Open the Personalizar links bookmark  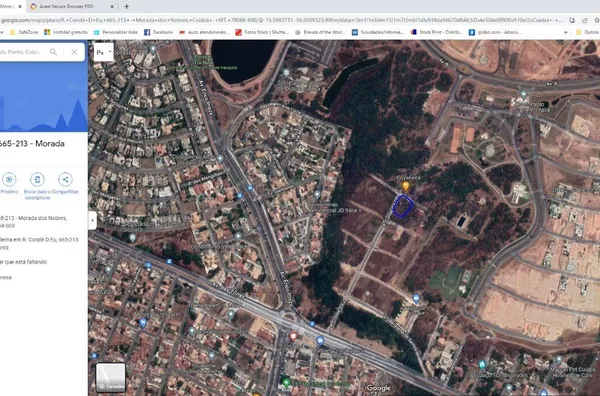tap(116, 33)
